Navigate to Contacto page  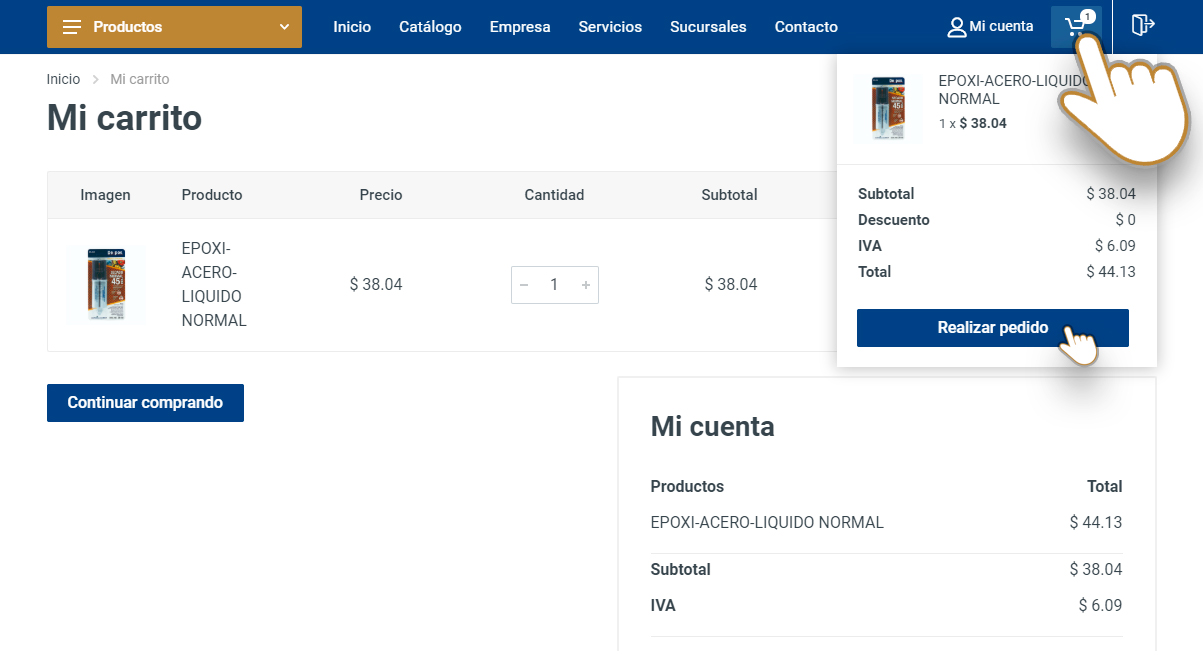coord(806,27)
